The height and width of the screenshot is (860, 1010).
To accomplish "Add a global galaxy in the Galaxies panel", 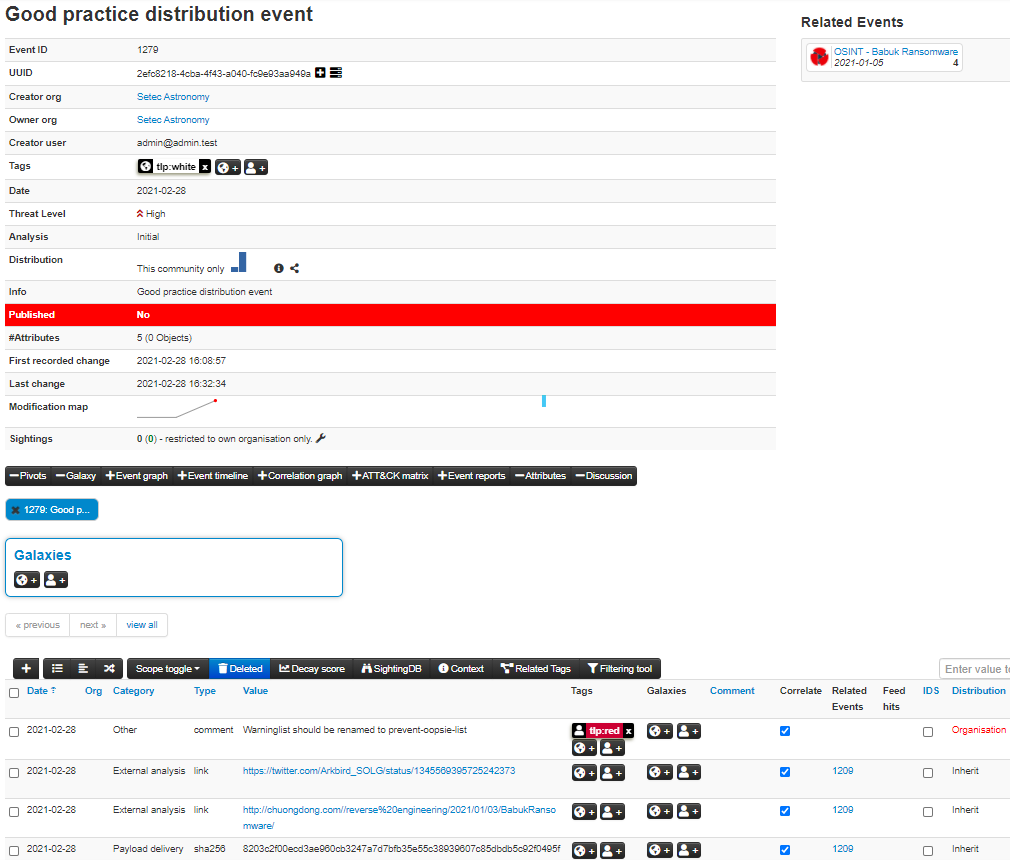I will point(27,580).
